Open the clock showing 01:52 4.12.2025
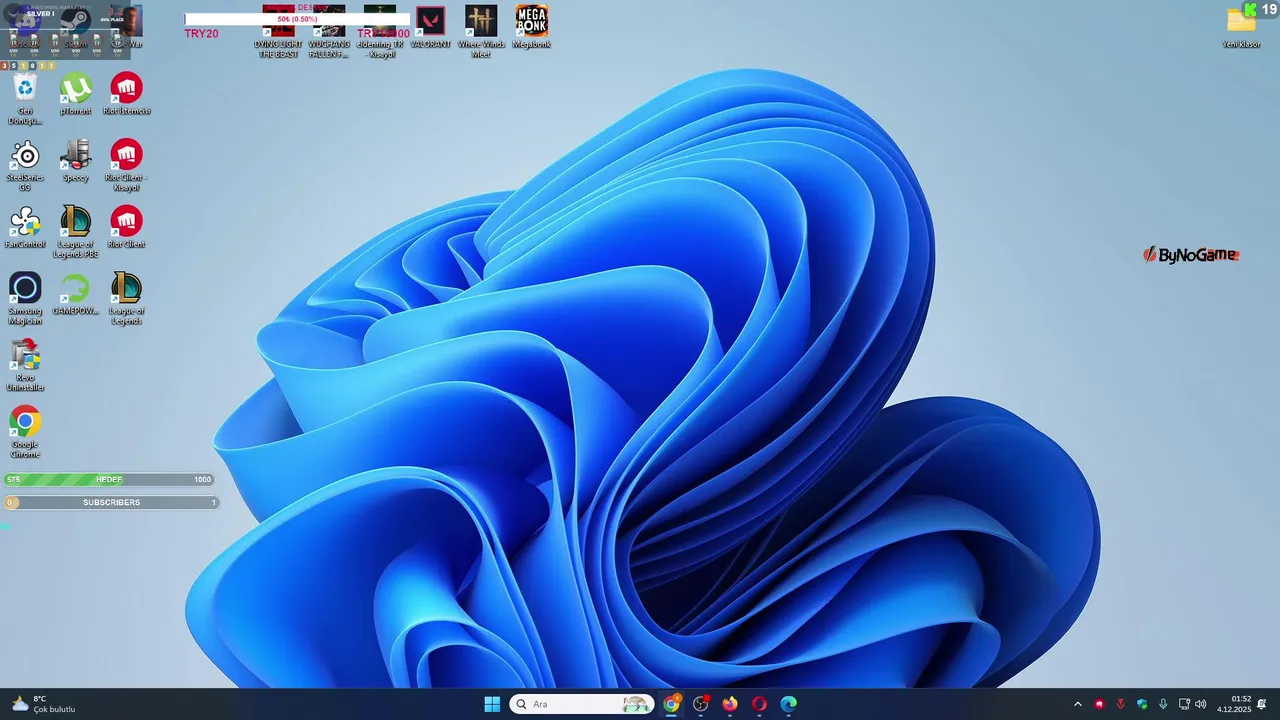Viewport: 1280px width, 720px height. coord(1234,704)
